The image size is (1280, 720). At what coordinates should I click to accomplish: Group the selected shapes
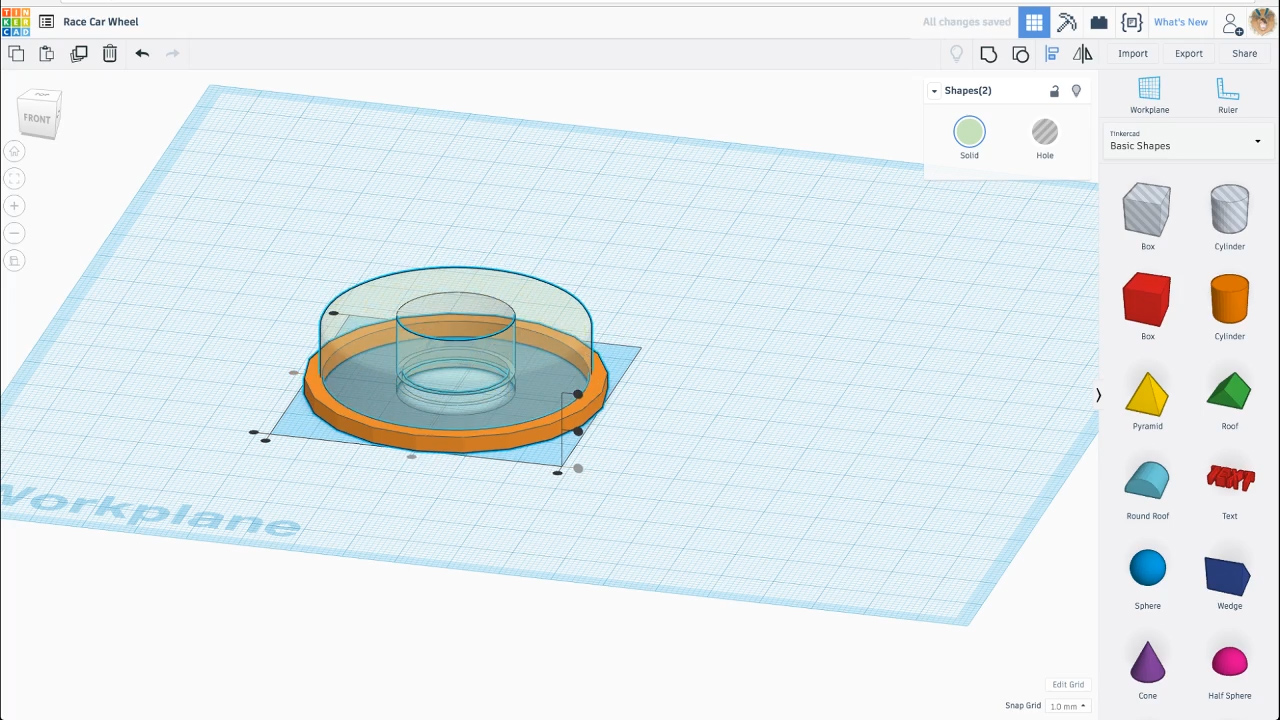pyautogui.click(x=989, y=54)
